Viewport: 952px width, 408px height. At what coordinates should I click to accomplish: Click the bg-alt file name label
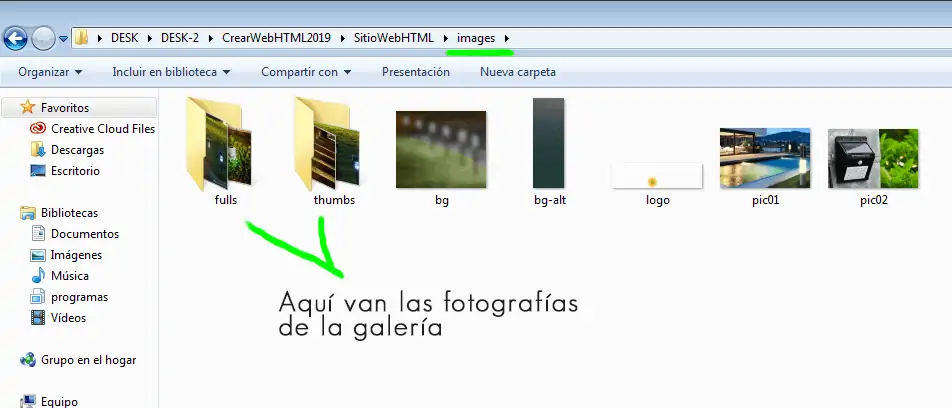click(550, 200)
